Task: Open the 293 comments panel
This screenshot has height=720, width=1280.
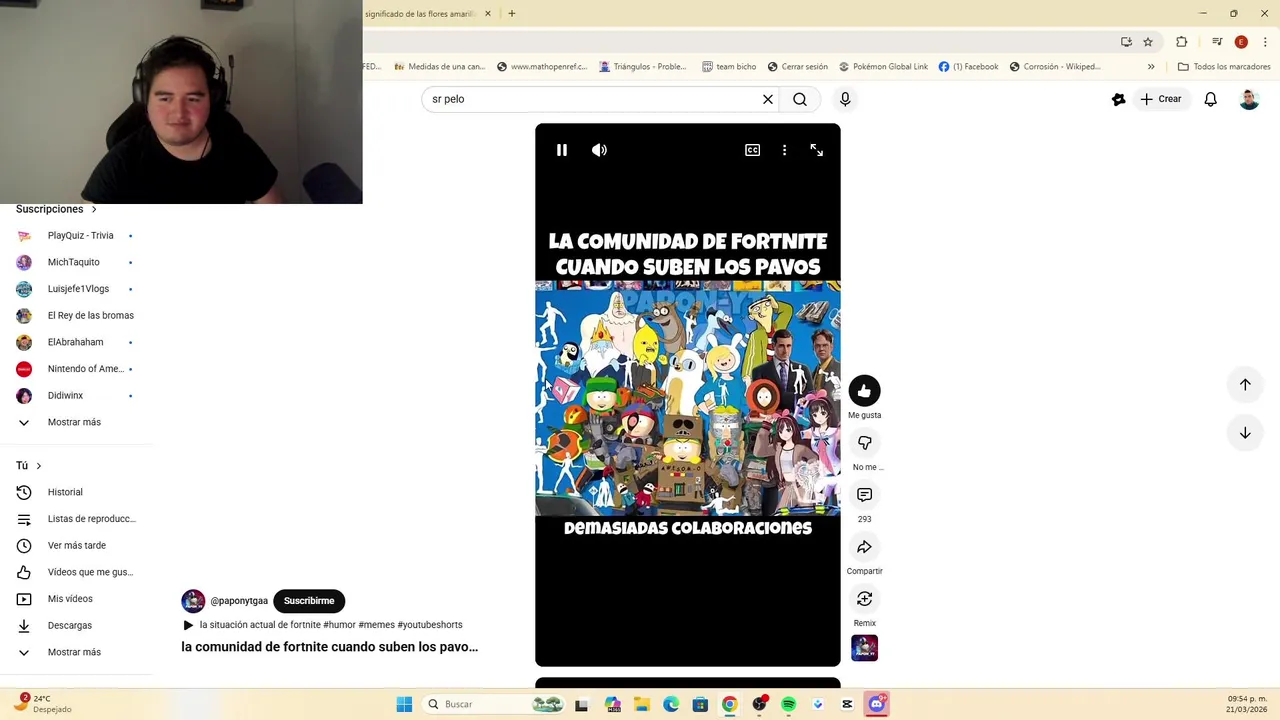Action: 865,495
